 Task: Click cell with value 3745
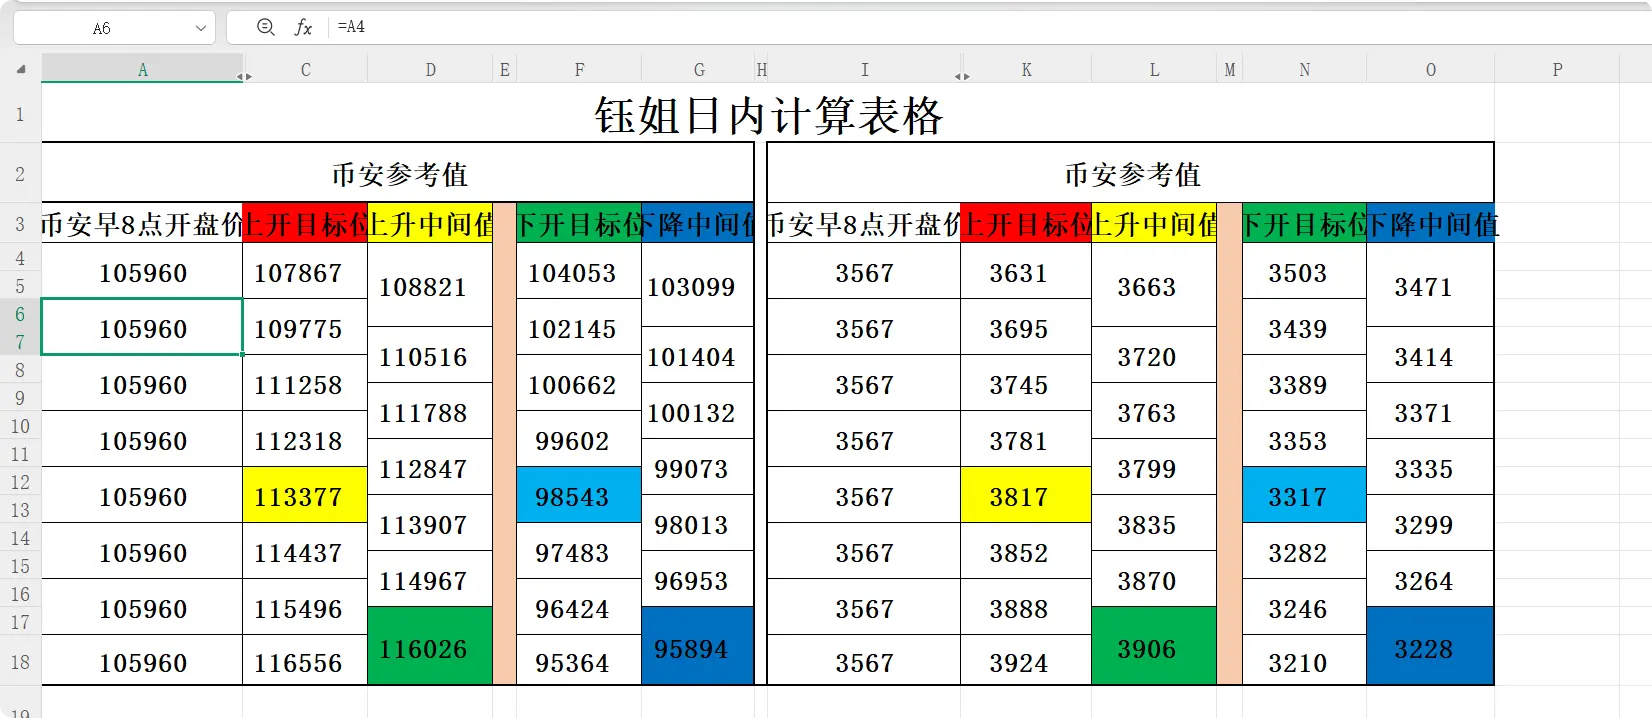1026,383
